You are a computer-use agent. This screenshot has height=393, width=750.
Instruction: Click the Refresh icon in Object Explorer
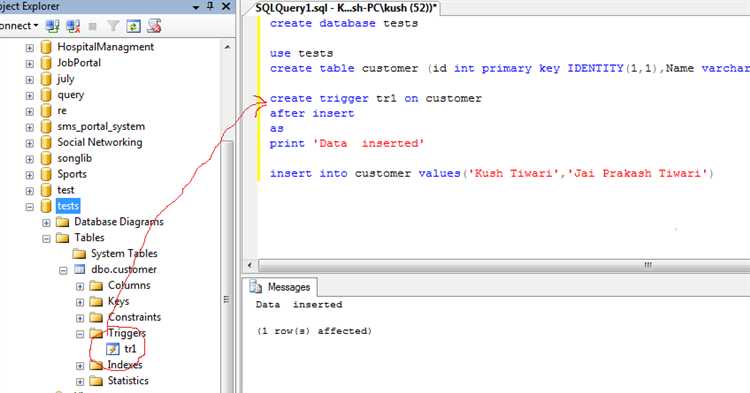[133, 26]
